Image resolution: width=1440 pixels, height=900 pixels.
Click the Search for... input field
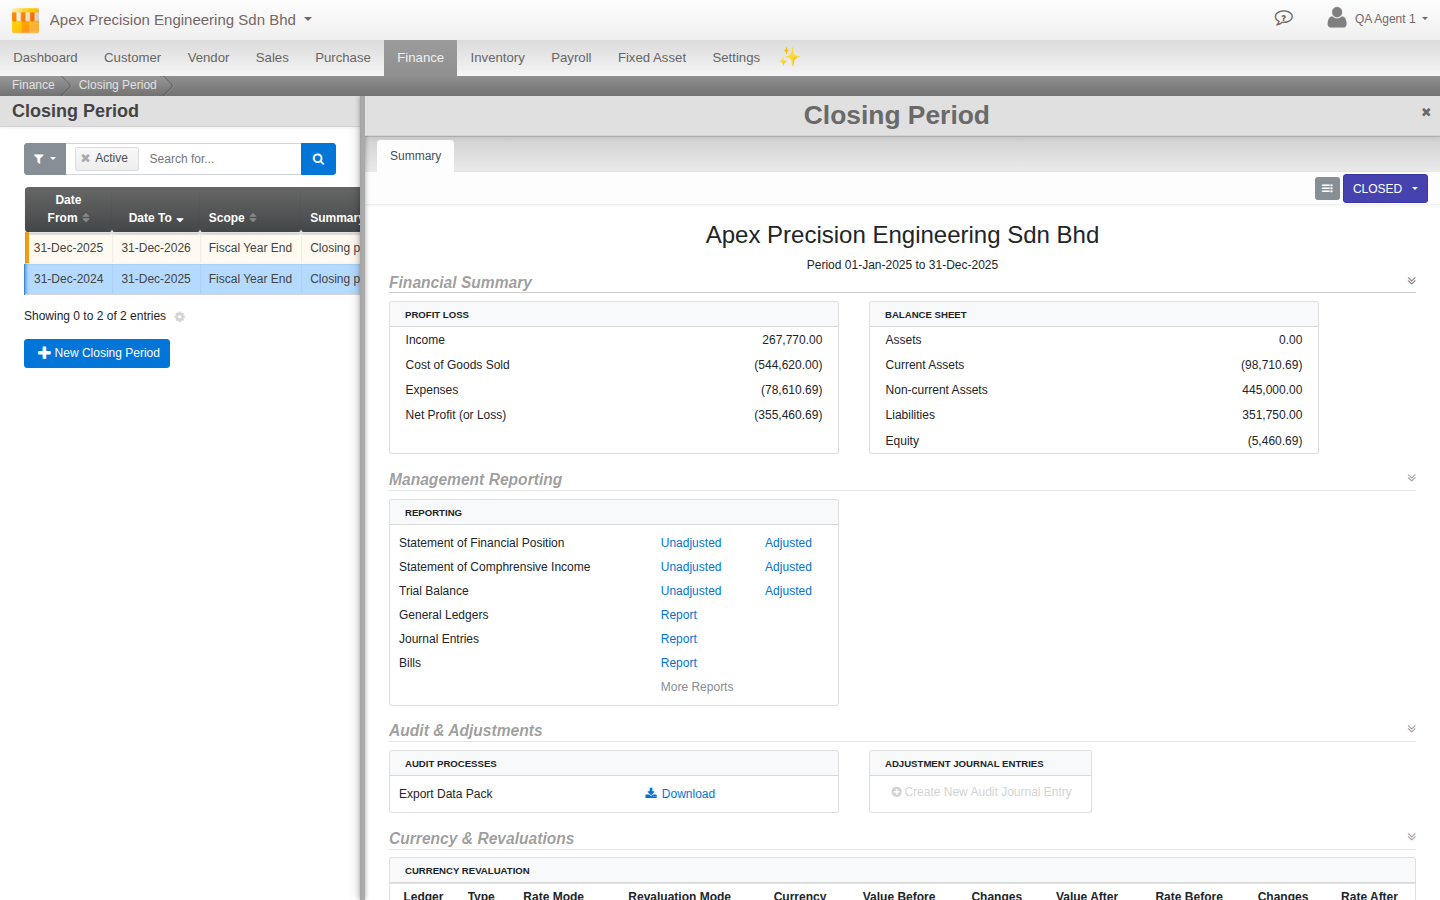coord(220,159)
